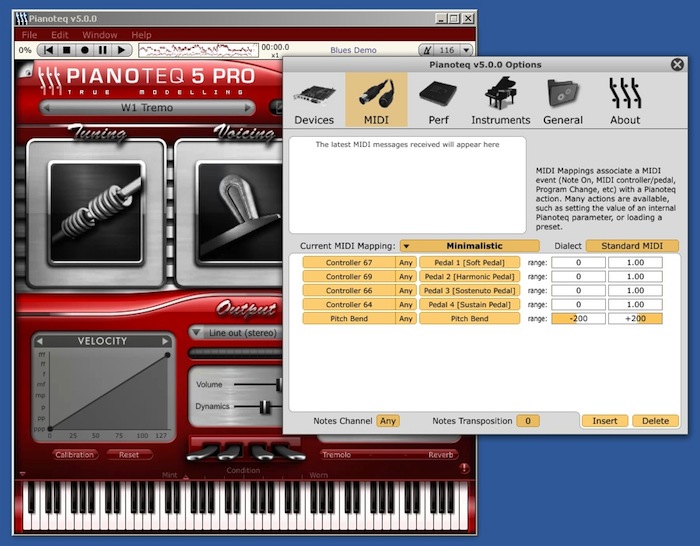Select the Controller 67 event button
Screen dimensions: 700x546
pyautogui.click(x=349, y=263)
